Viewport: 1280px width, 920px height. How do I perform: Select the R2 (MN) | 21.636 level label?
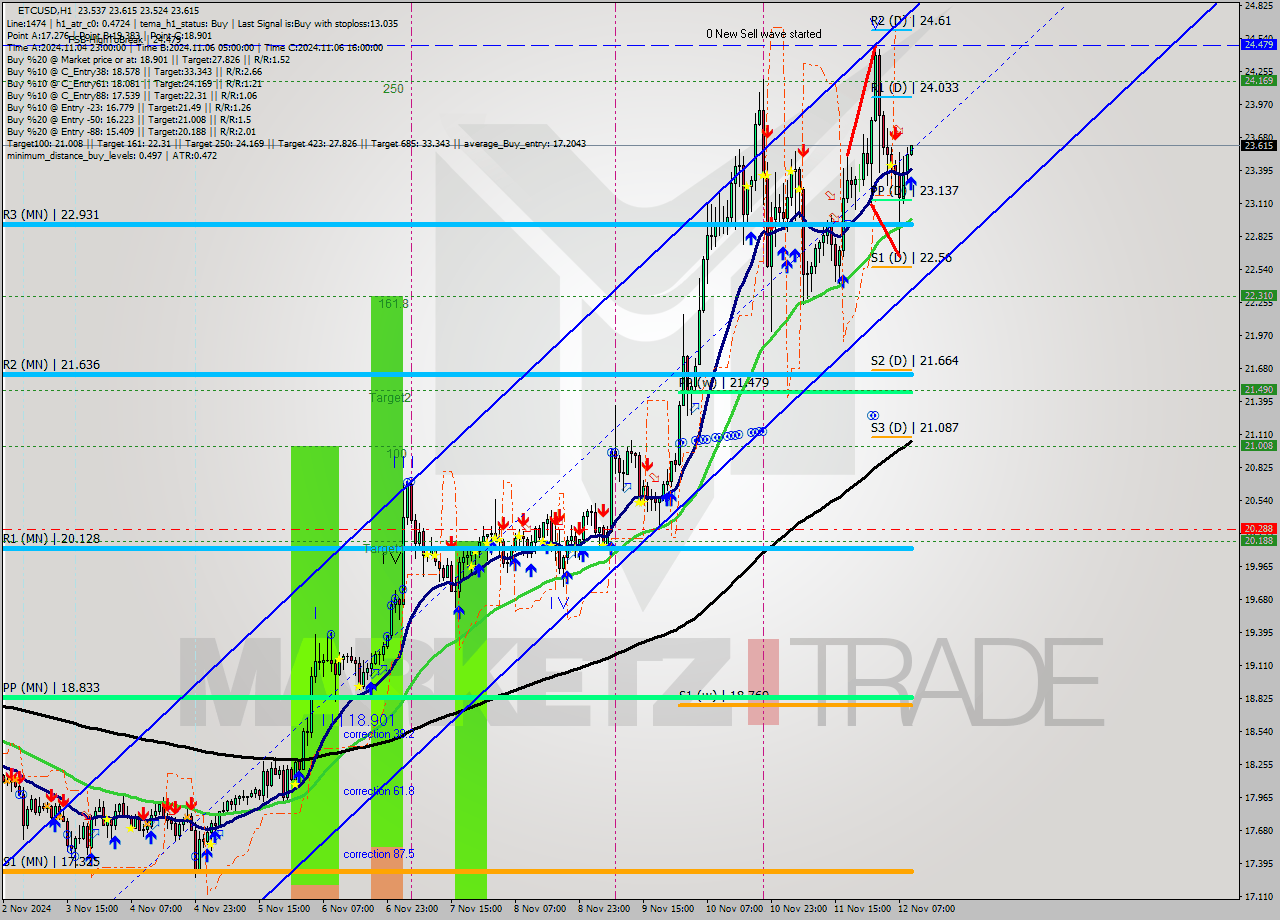49,364
